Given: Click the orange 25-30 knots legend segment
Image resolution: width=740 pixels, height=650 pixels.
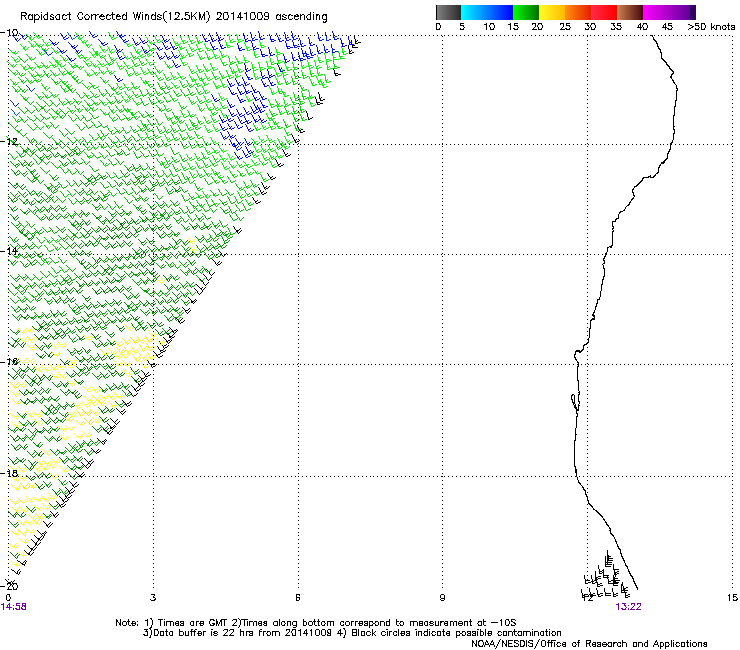Looking at the screenshot, I should coord(578,12).
